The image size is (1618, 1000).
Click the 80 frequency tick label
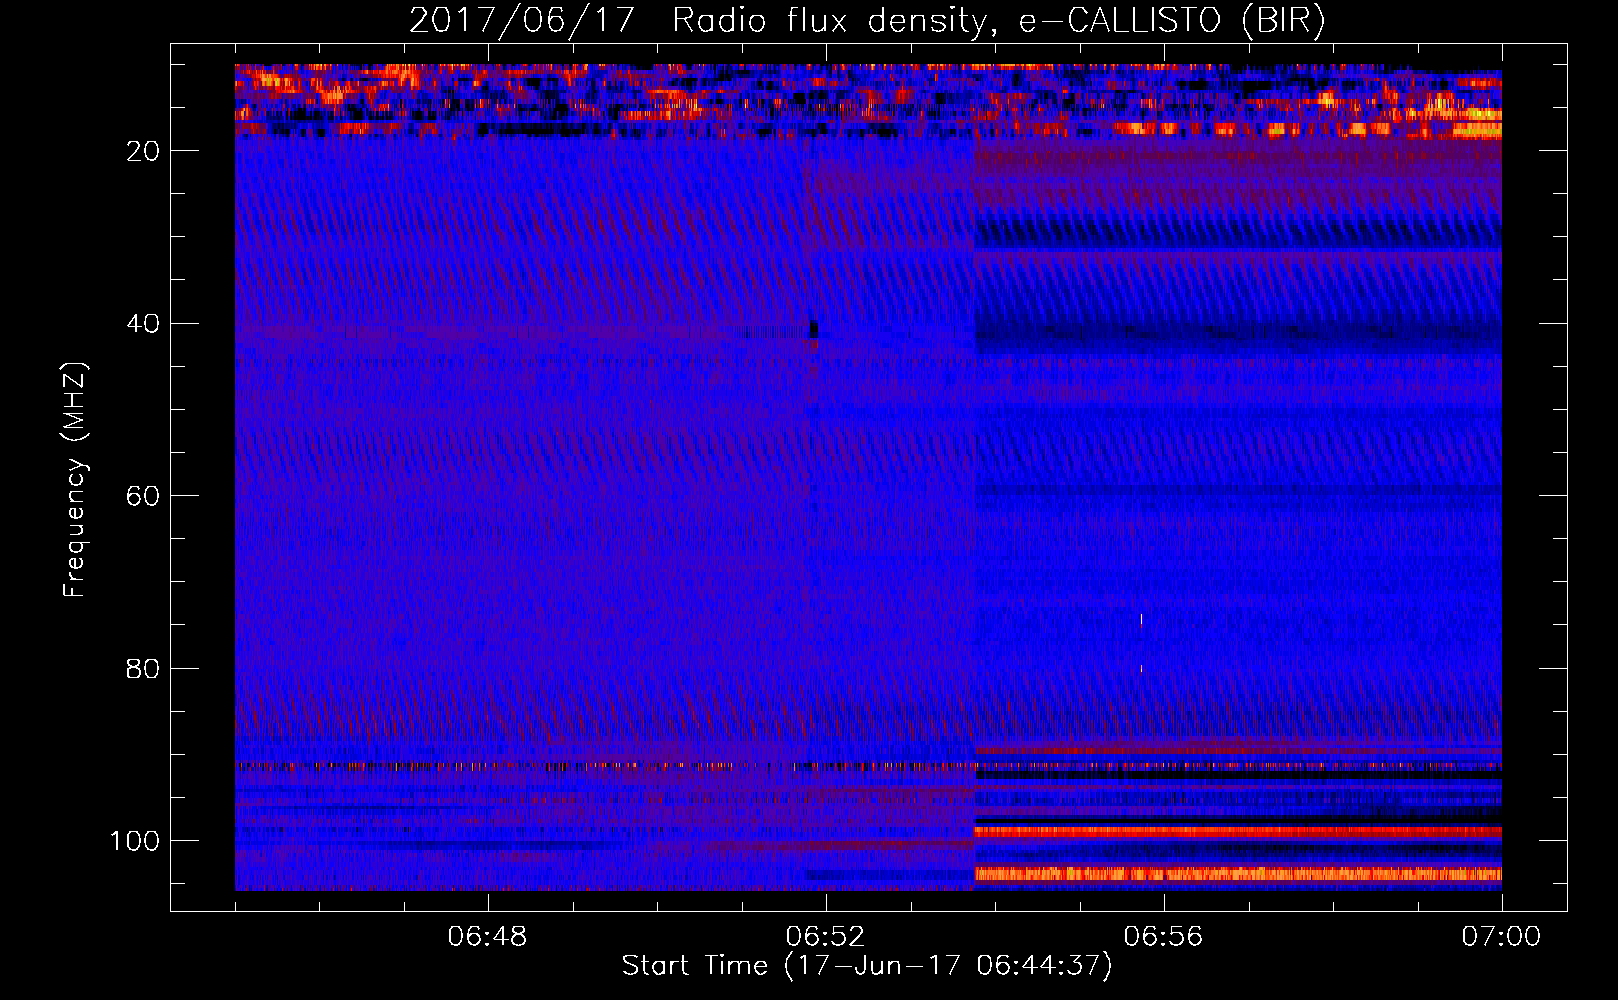click(x=143, y=669)
